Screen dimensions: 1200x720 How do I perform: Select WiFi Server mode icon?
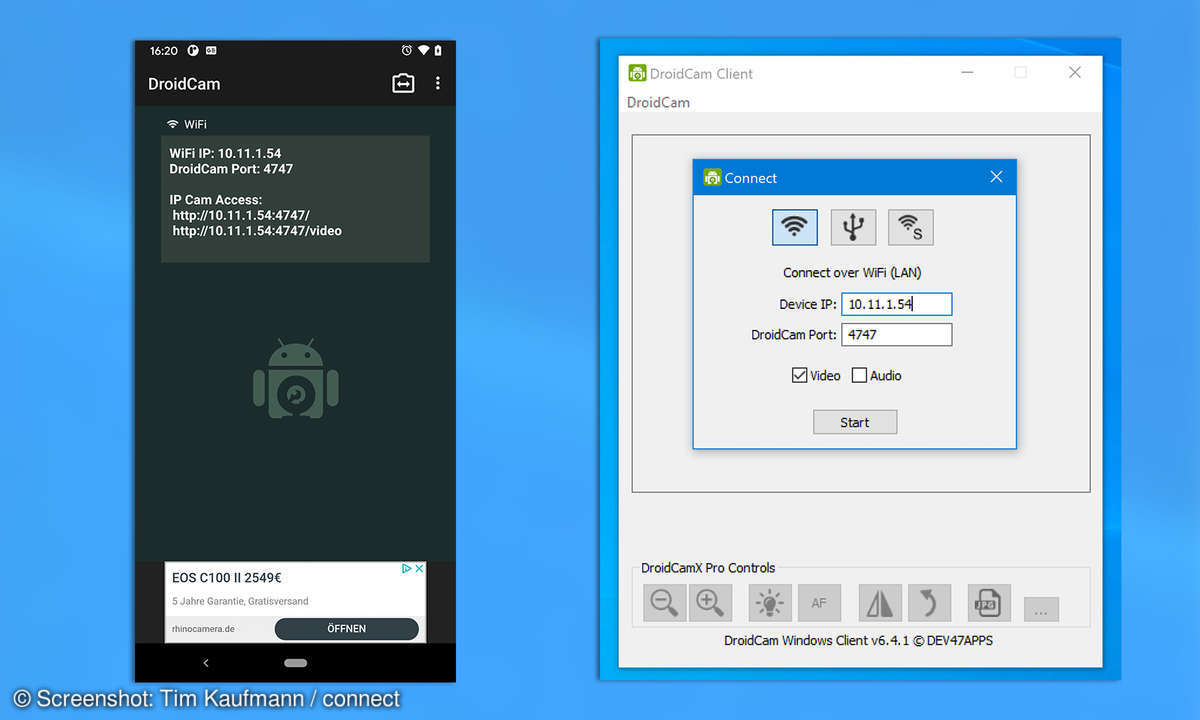click(x=911, y=228)
